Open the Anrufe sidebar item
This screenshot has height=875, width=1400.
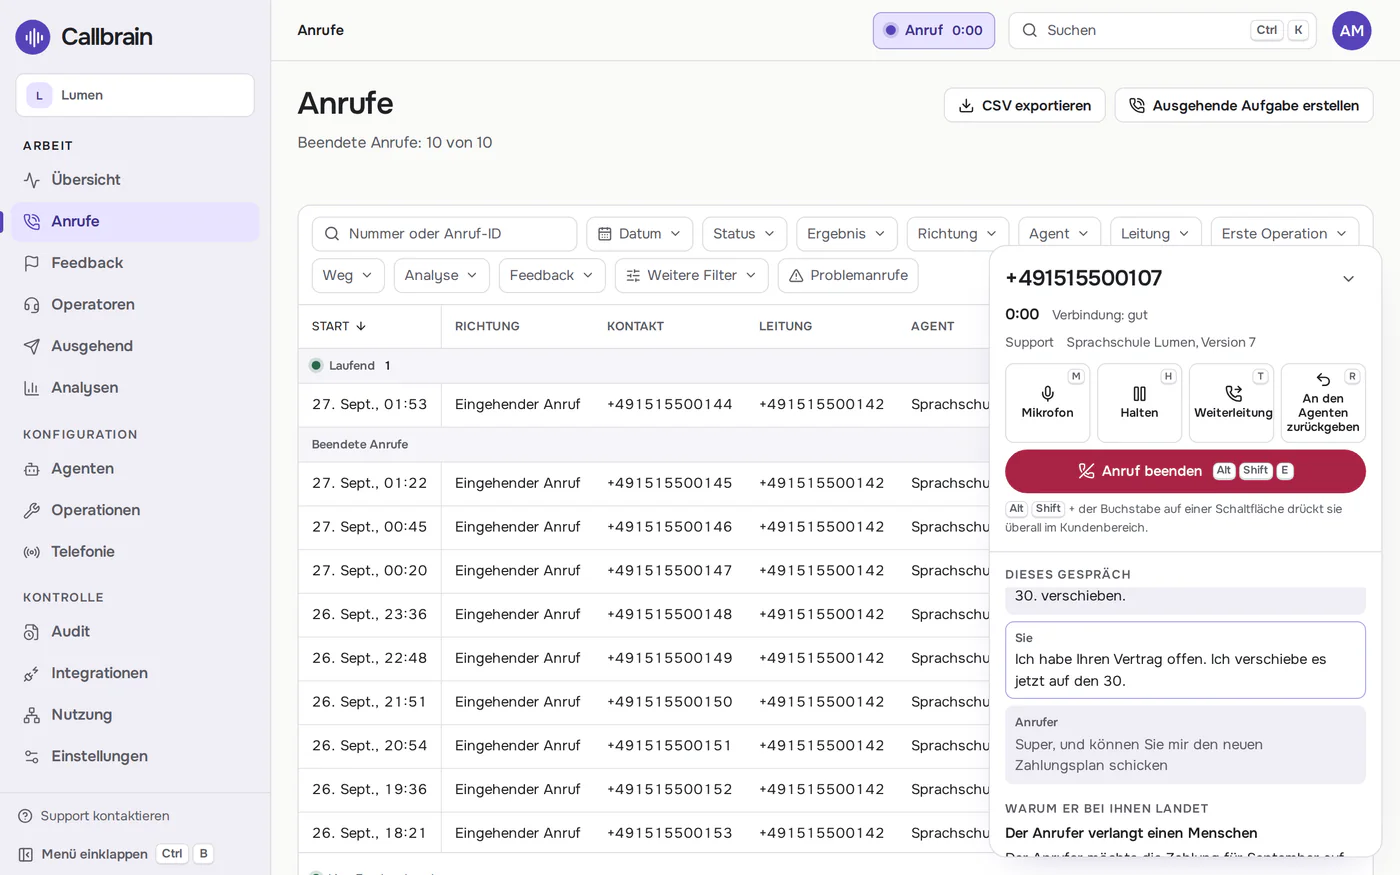(x=135, y=221)
